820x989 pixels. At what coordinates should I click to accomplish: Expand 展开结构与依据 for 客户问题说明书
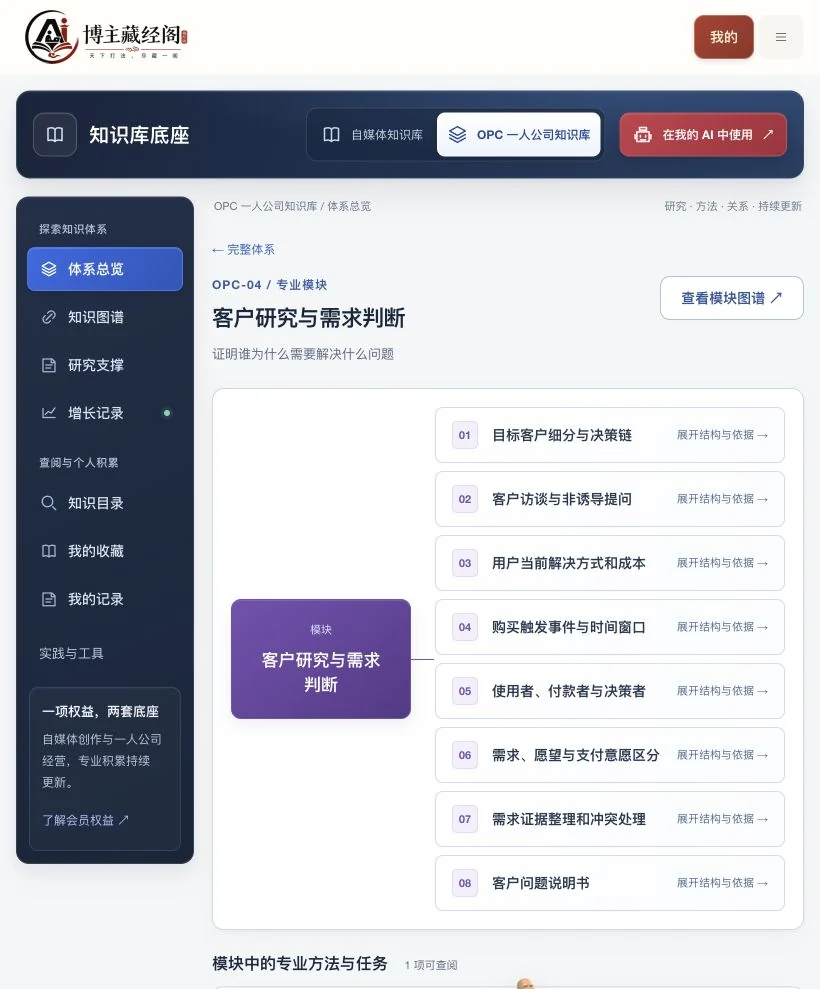(x=722, y=883)
